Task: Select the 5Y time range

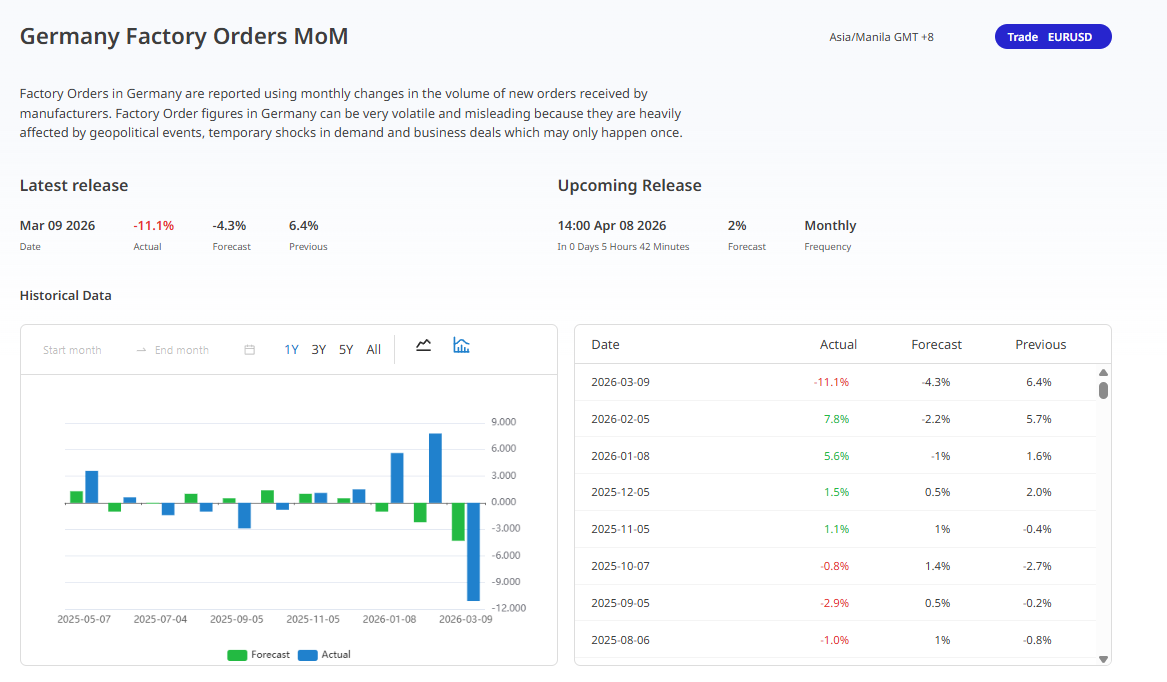Action: 346,350
